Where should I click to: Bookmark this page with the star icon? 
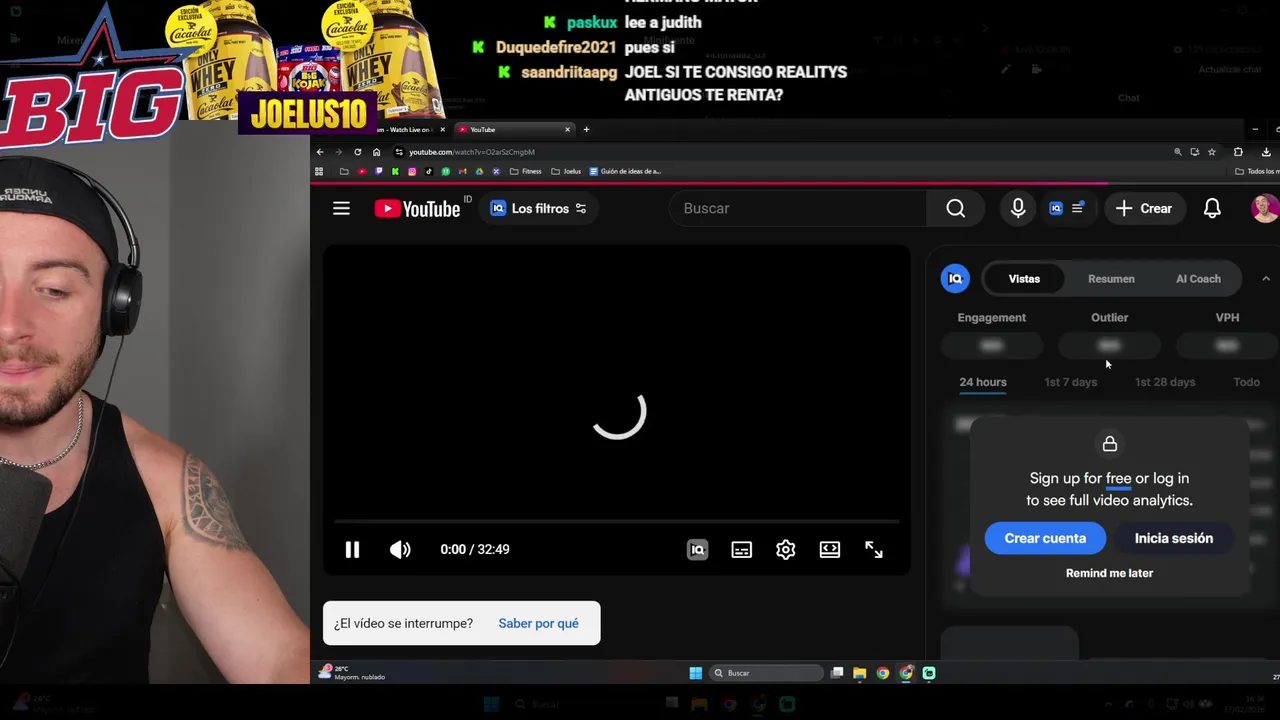click(x=1212, y=152)
